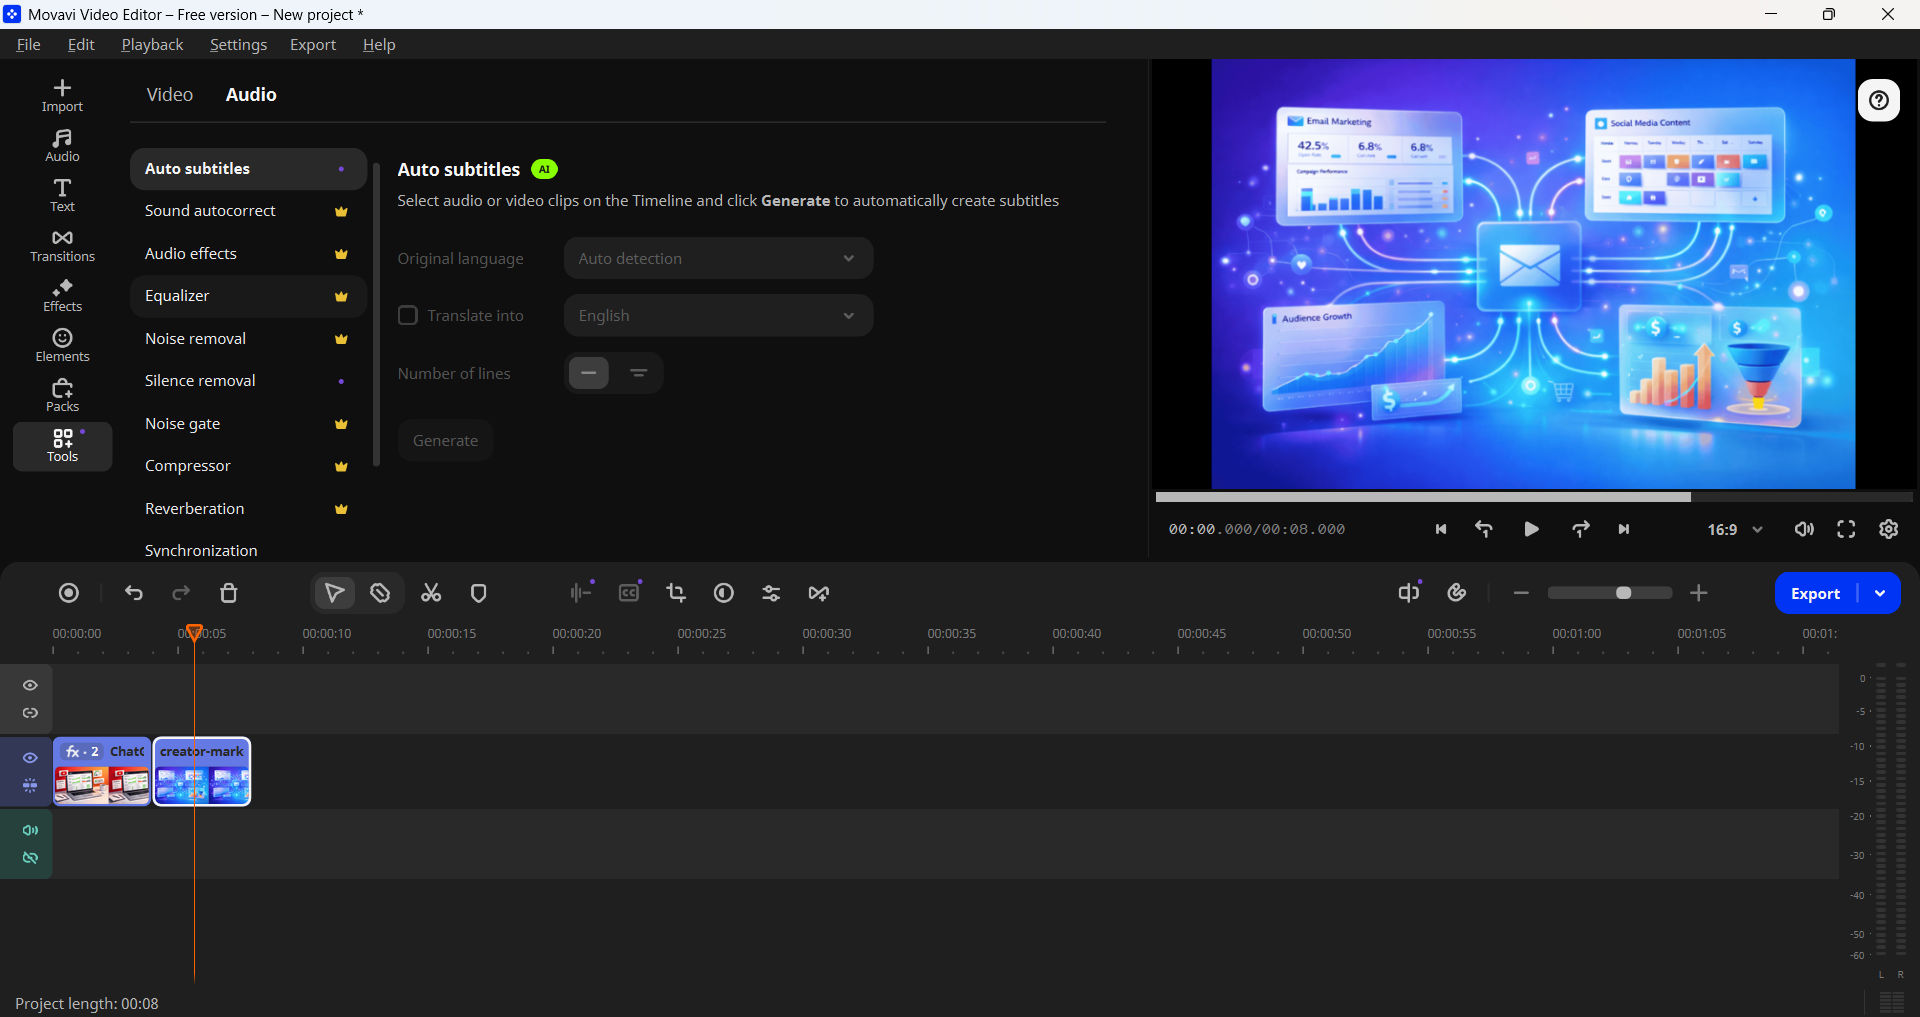
Task: Mute the audio track speaker icon
Action: [x=31, y=830]
